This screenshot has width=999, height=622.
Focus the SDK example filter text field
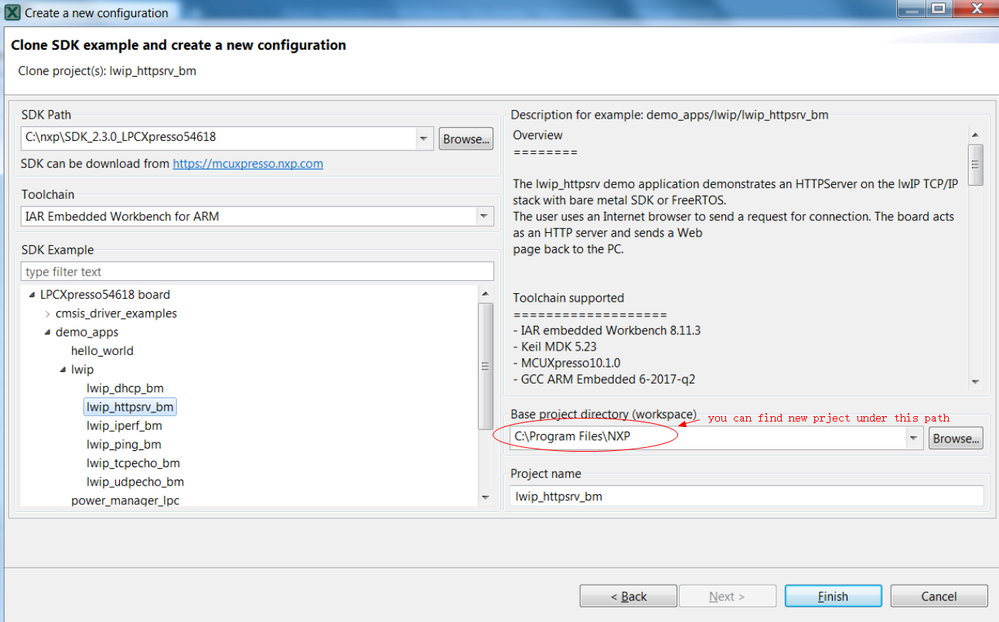(257, 272)
